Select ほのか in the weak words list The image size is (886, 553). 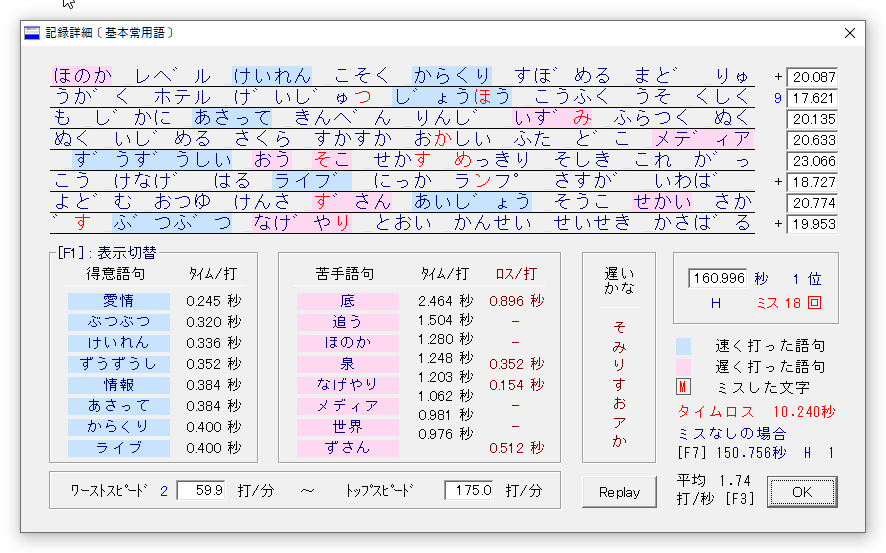[348, 343]
